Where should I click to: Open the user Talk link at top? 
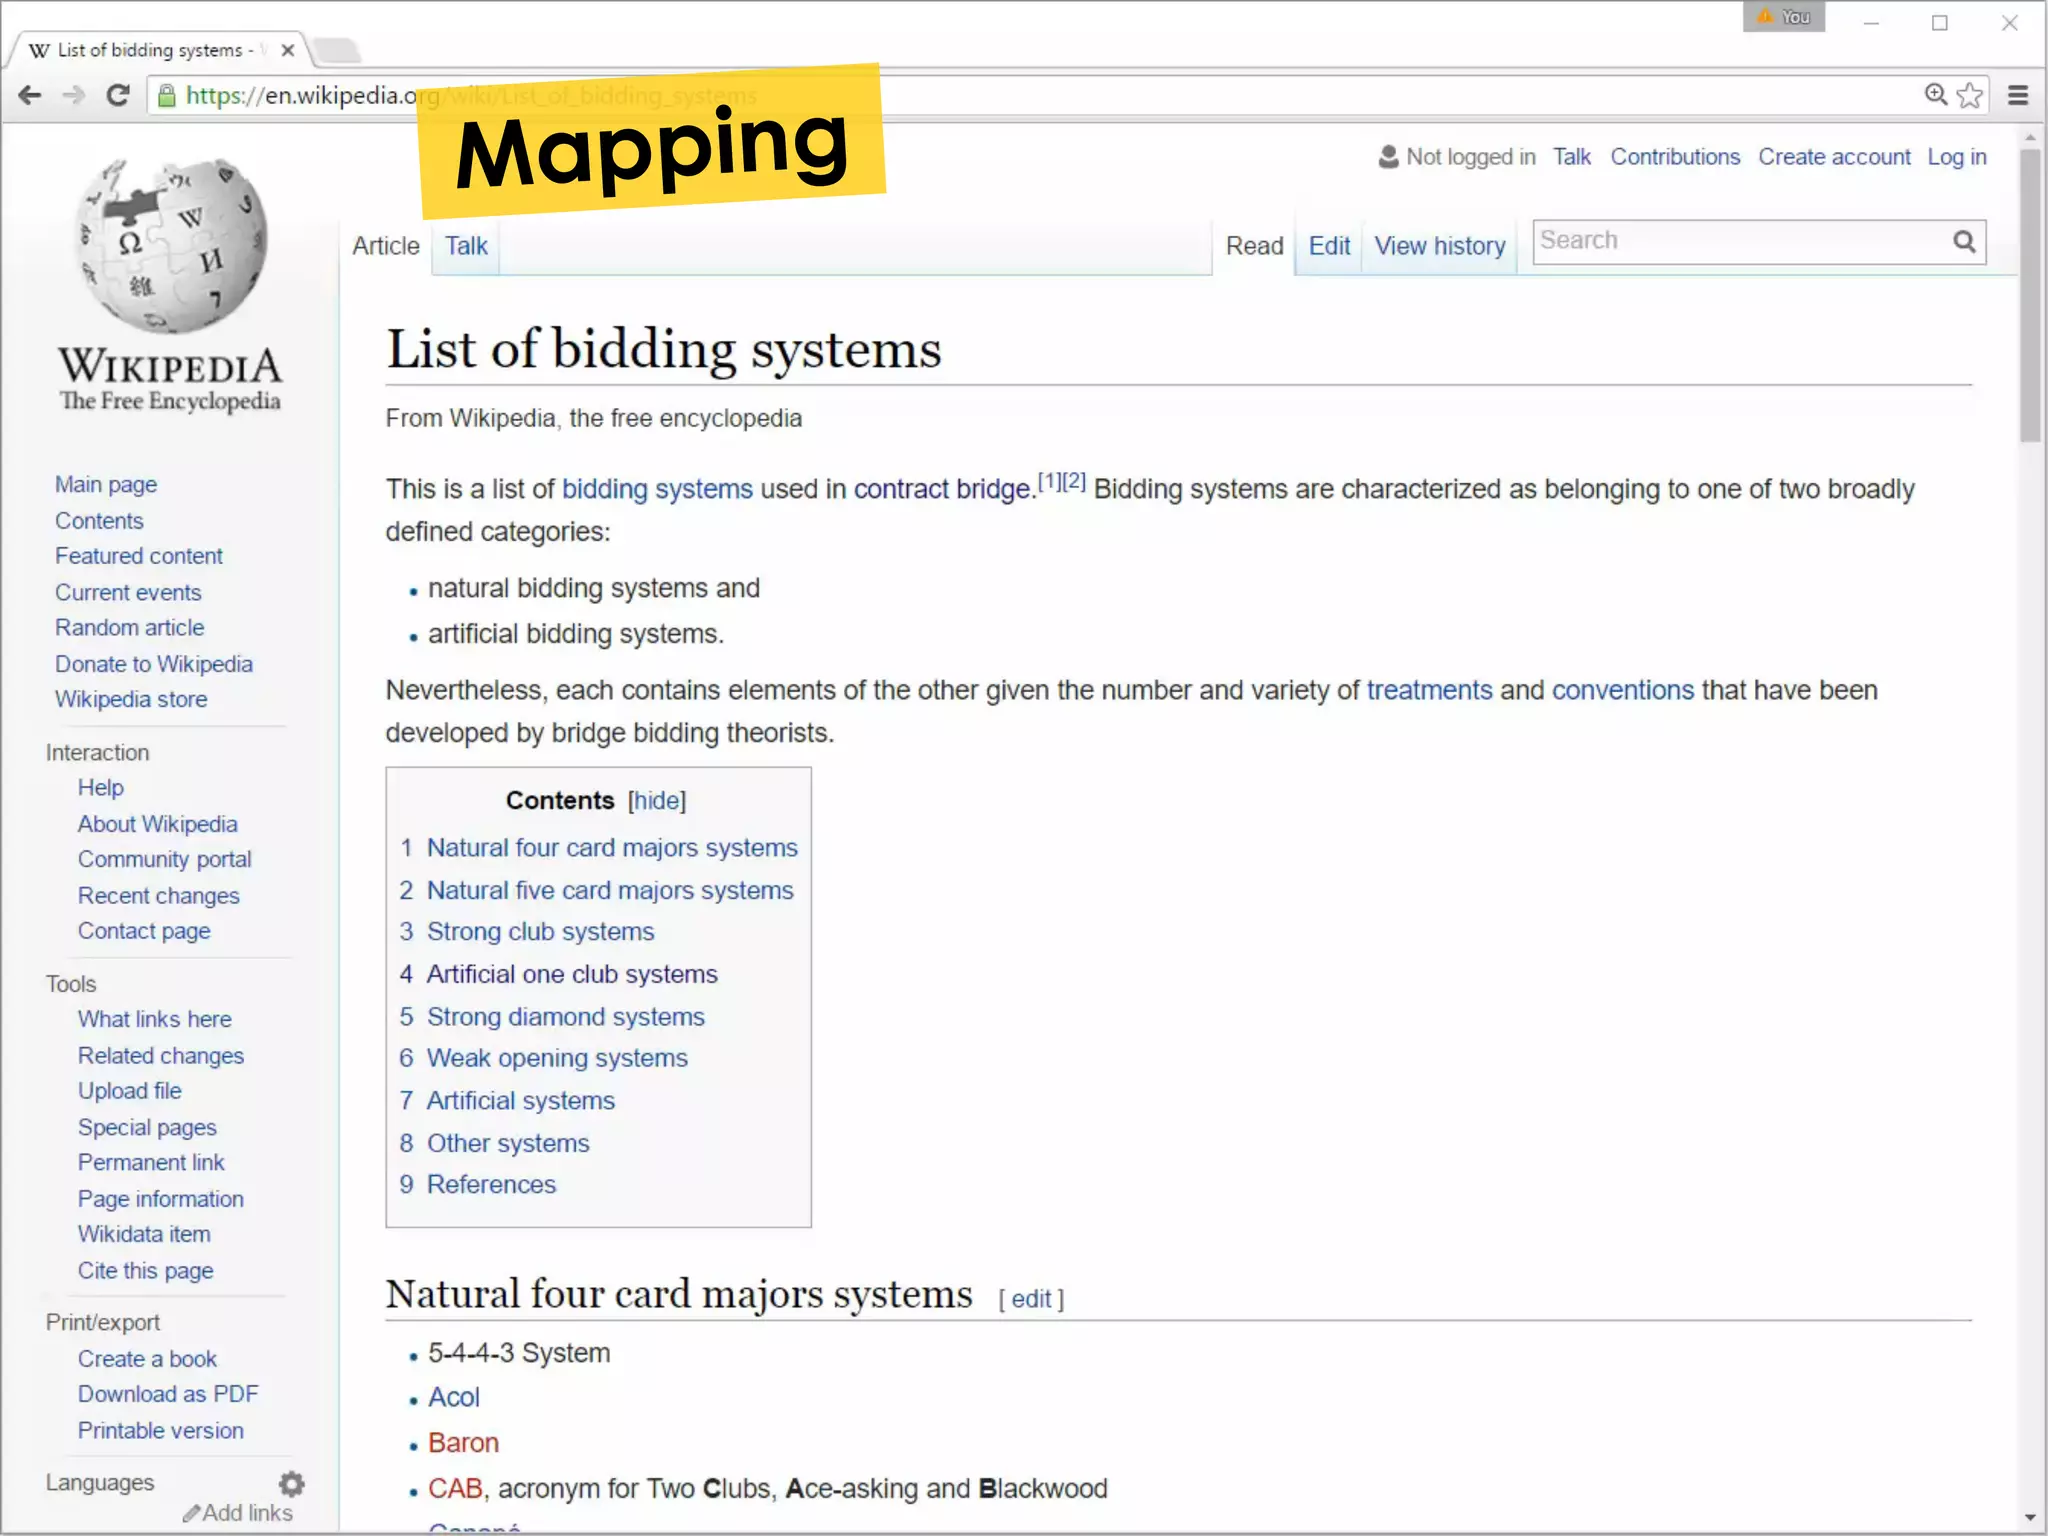[1571, 157]
